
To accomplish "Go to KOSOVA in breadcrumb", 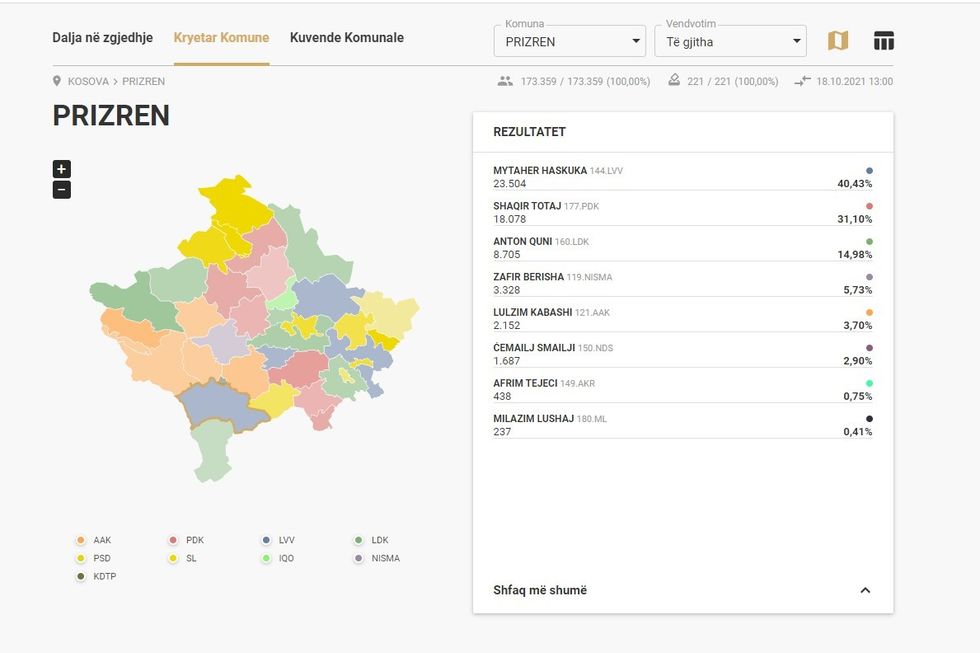I will point(88,81).
